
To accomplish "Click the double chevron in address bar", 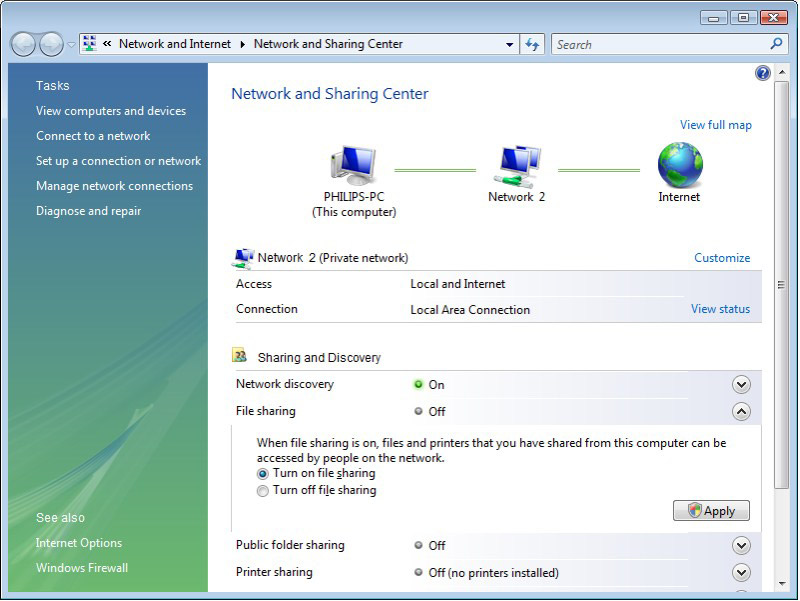I will point(107,44).
